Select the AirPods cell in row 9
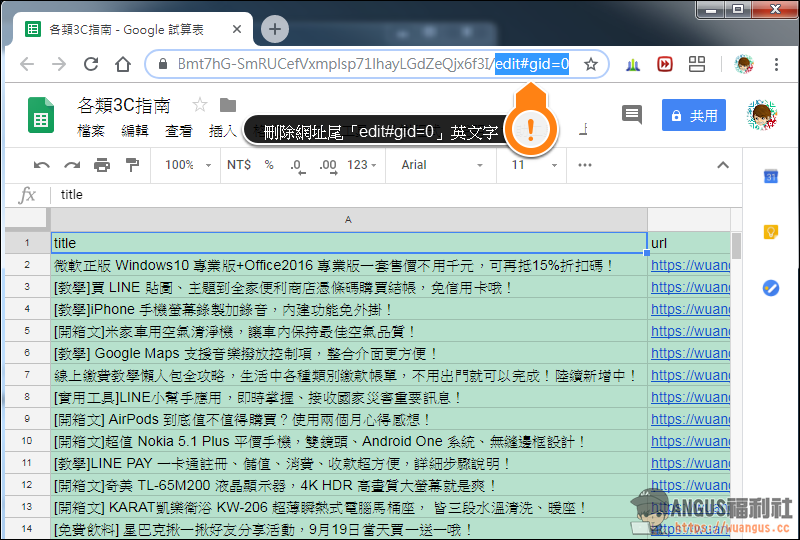Image resolution: width=800 pixels, height=540 pixels. click(x=349, y=420)
